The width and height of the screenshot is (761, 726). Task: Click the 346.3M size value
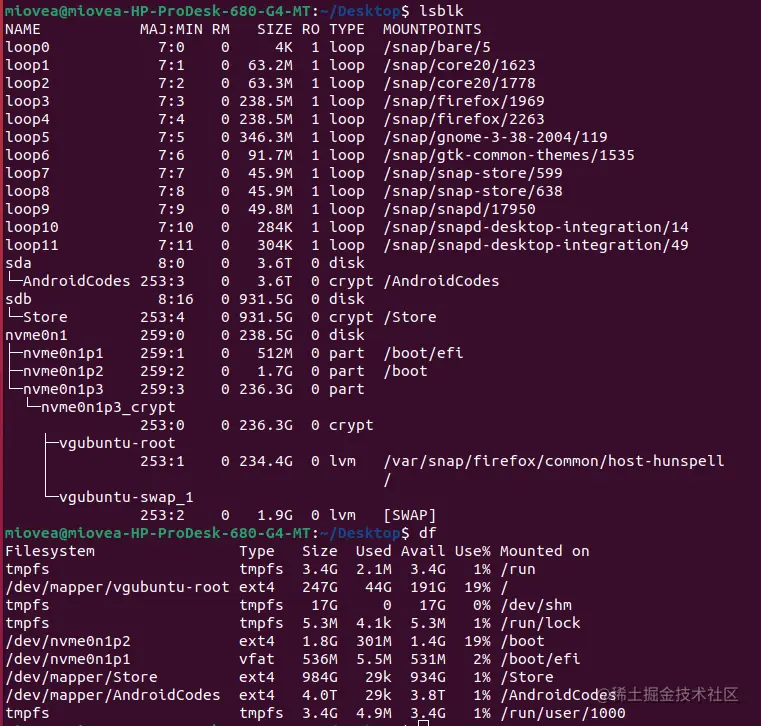[x=266, y=137]
